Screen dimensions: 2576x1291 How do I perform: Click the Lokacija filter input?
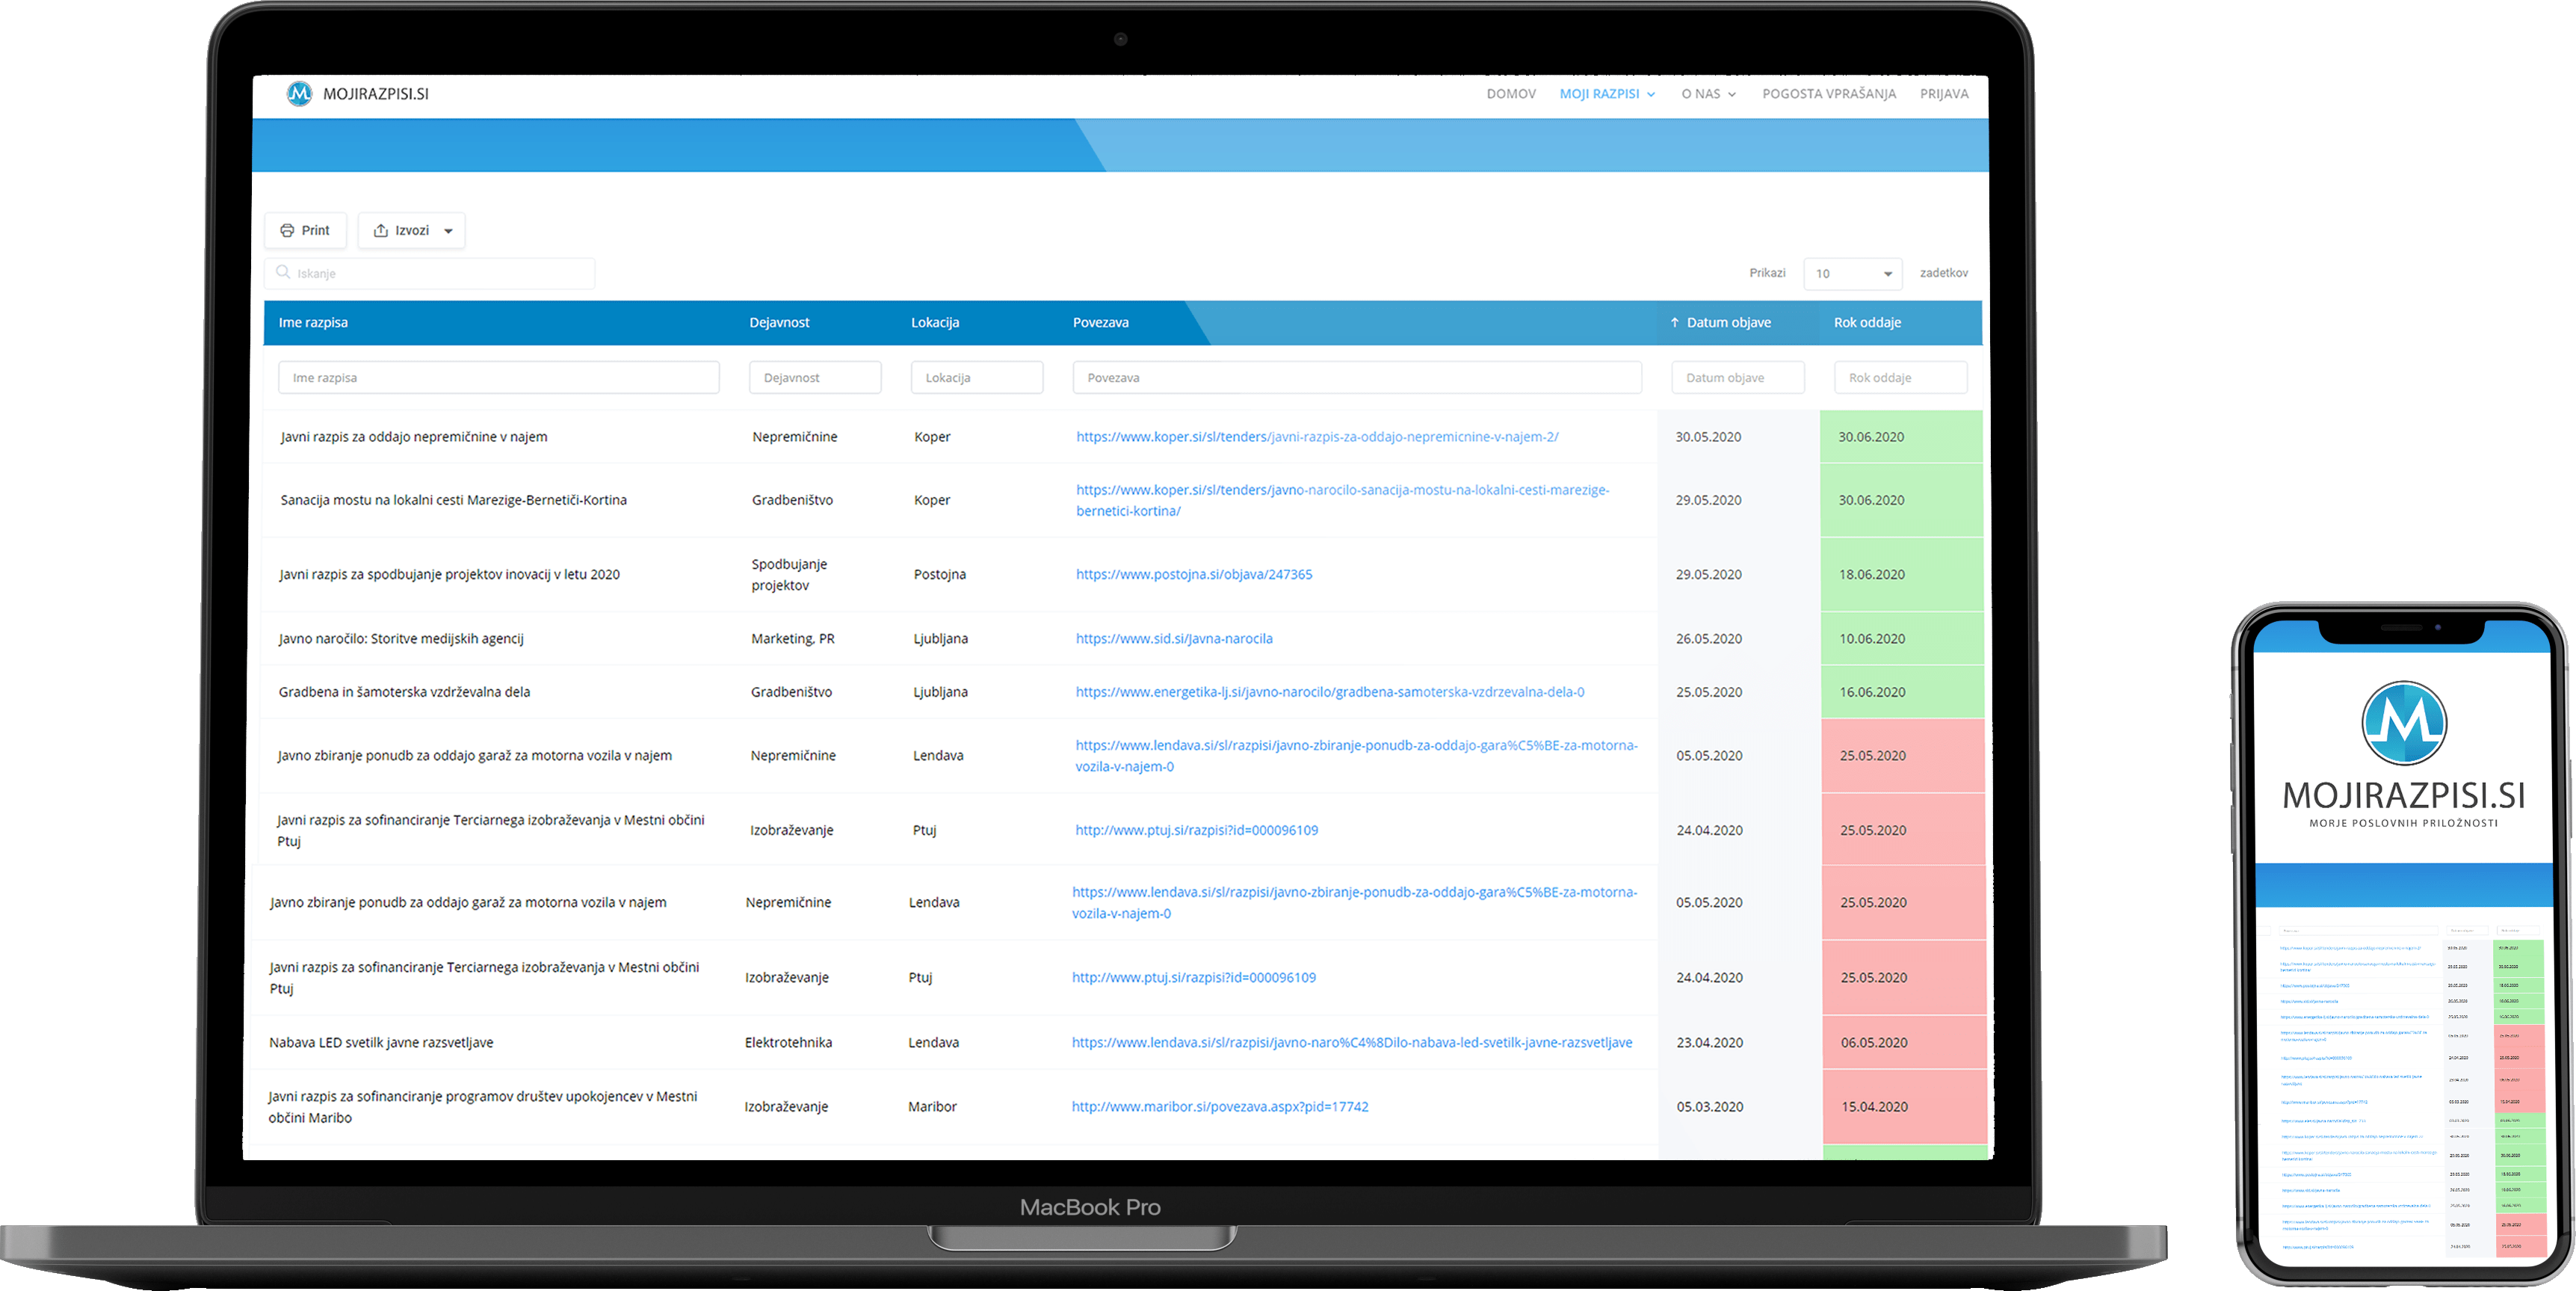(976, 377)
